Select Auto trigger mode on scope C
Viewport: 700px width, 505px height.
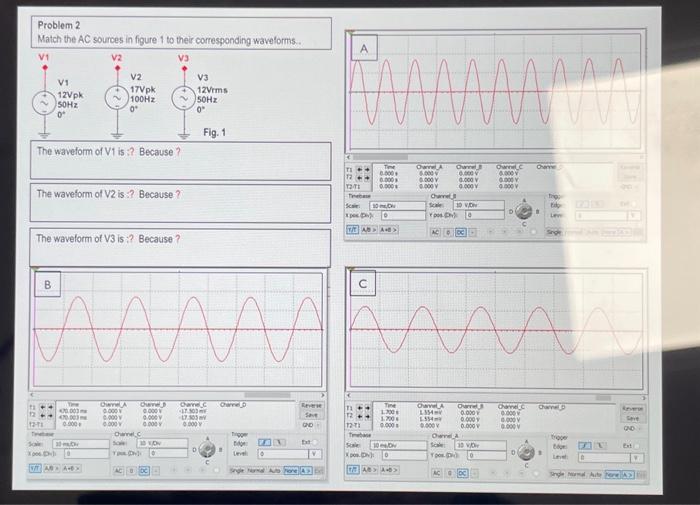[x=596, y=474]
